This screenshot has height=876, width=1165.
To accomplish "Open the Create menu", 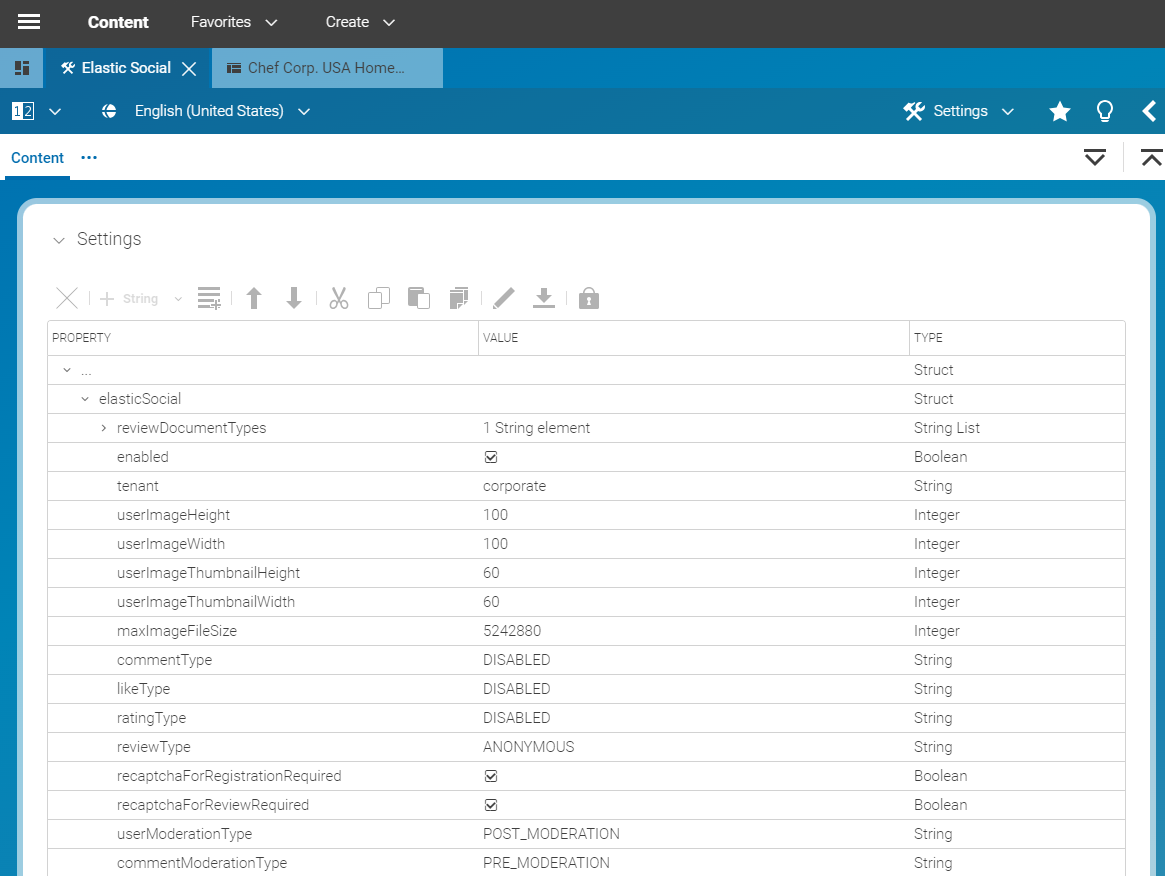I will point(359,22).
